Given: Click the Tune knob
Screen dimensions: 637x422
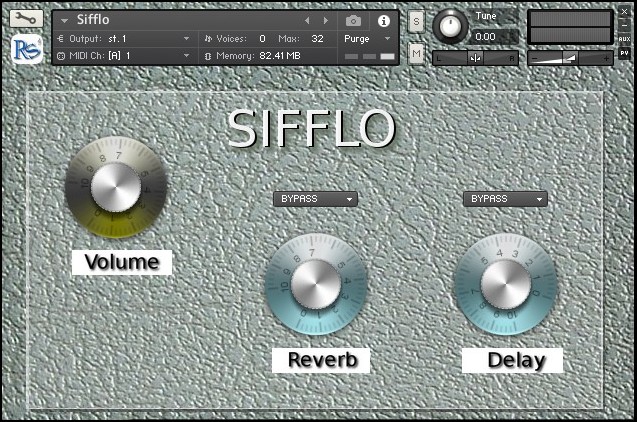Looking at the screenshot, I should (x=450, y=26).
